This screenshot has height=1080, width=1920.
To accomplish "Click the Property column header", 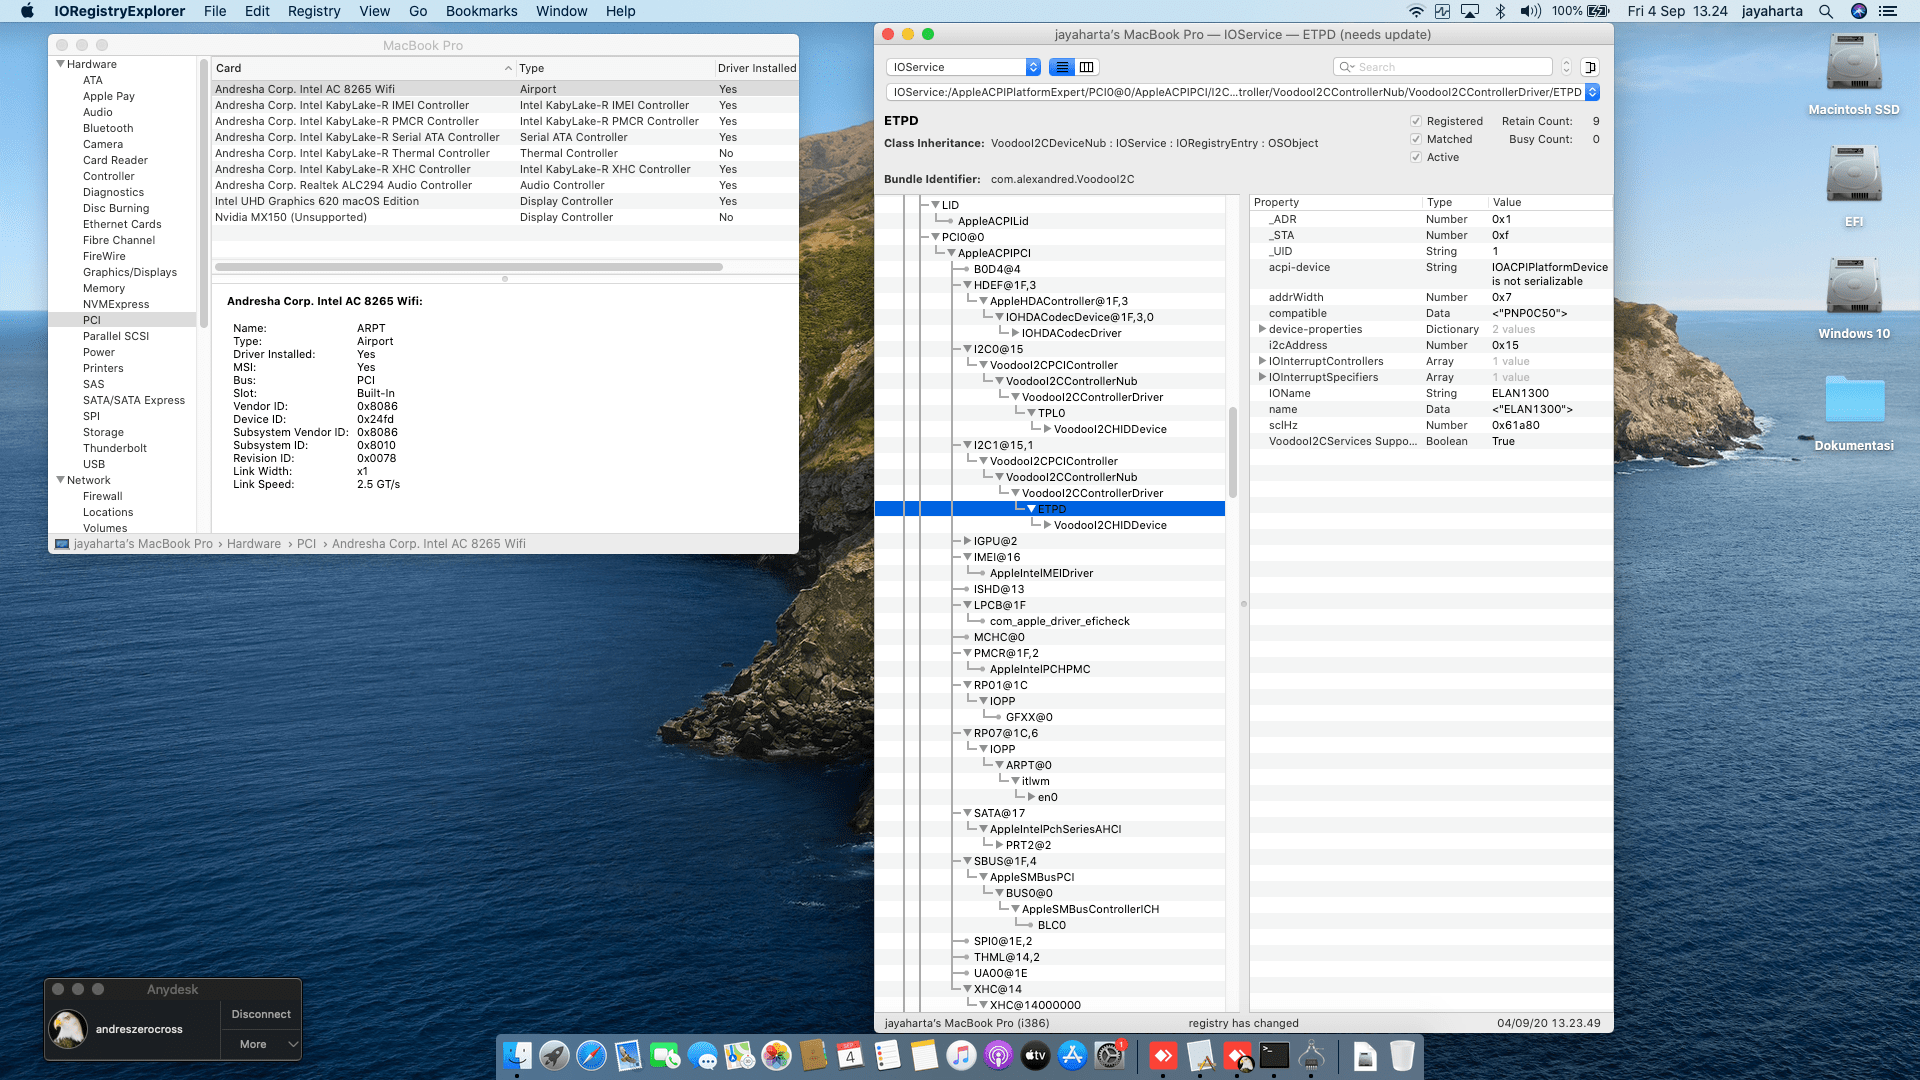I will coord(1336,202).
